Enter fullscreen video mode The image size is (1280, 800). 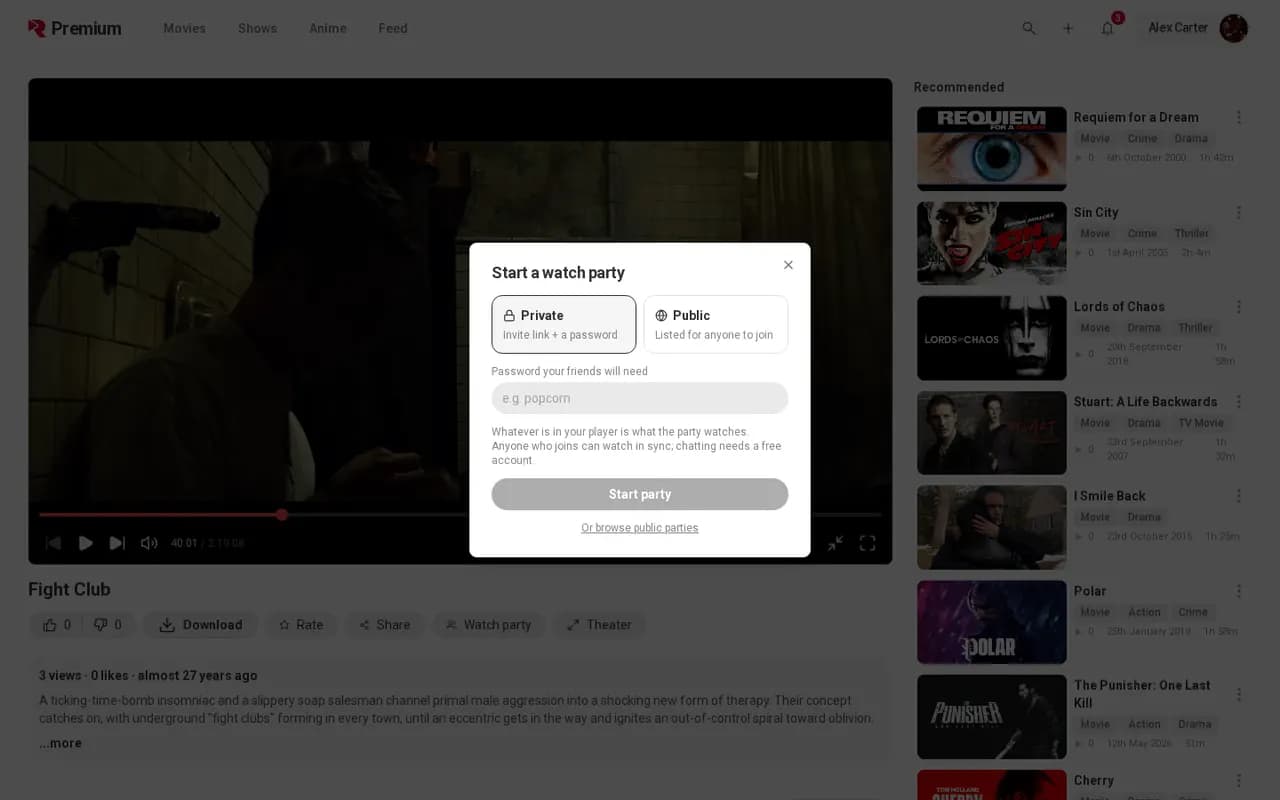coord(868,543)
